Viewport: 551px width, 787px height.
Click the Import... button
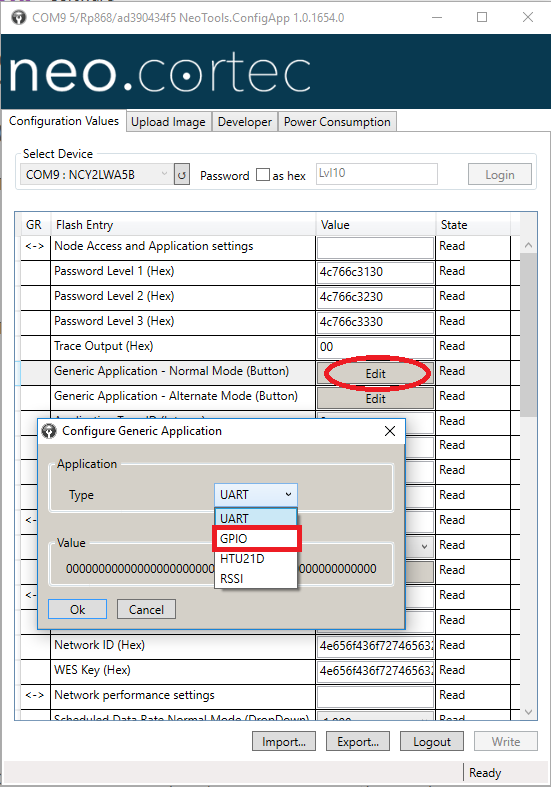(284, 742)
